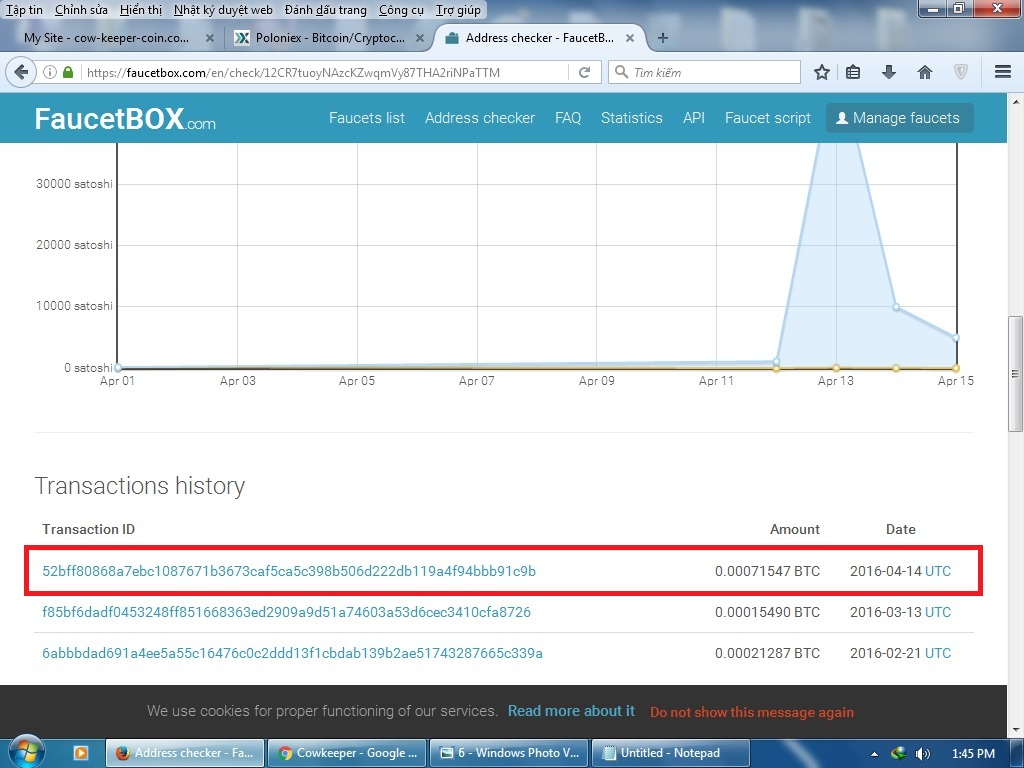The width and height of the screenshot is (1024, 768).
Task: Click amount 0.00071547 BTC
Action: coord(767,571)
